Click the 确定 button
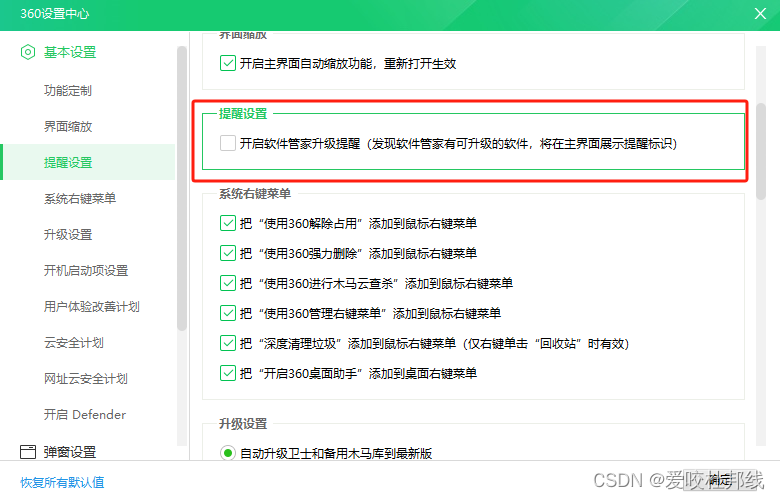The width and height of the screenshot is (780, 500). (719, 480)
